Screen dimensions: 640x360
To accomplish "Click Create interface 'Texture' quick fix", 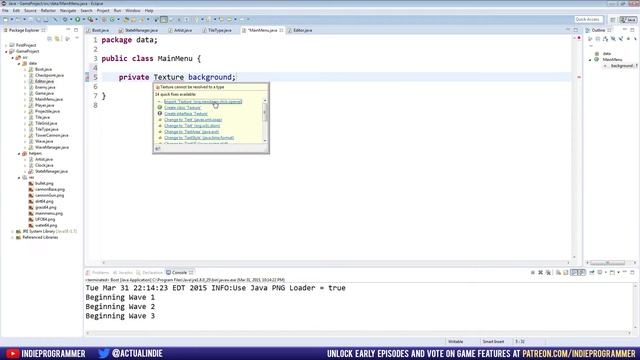I will coord(186,114).
